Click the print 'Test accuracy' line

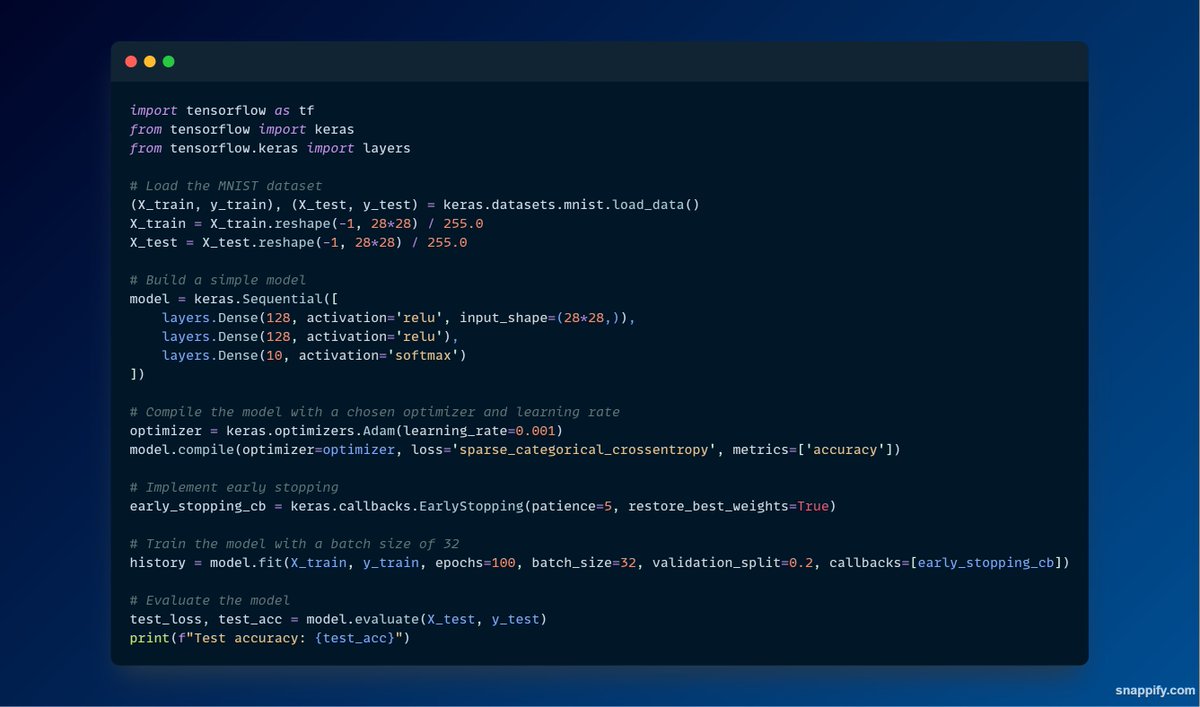point(270,638)
